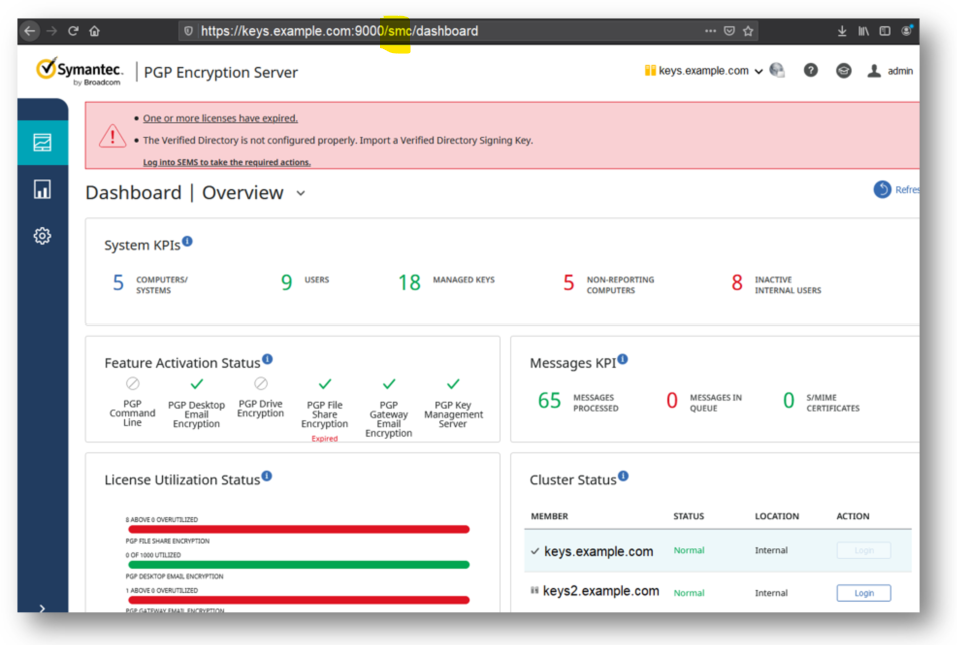The width and height of the screenshot is (957, 645).
Task: Open info icon next to Messages KPI
Action: point(623,359)
